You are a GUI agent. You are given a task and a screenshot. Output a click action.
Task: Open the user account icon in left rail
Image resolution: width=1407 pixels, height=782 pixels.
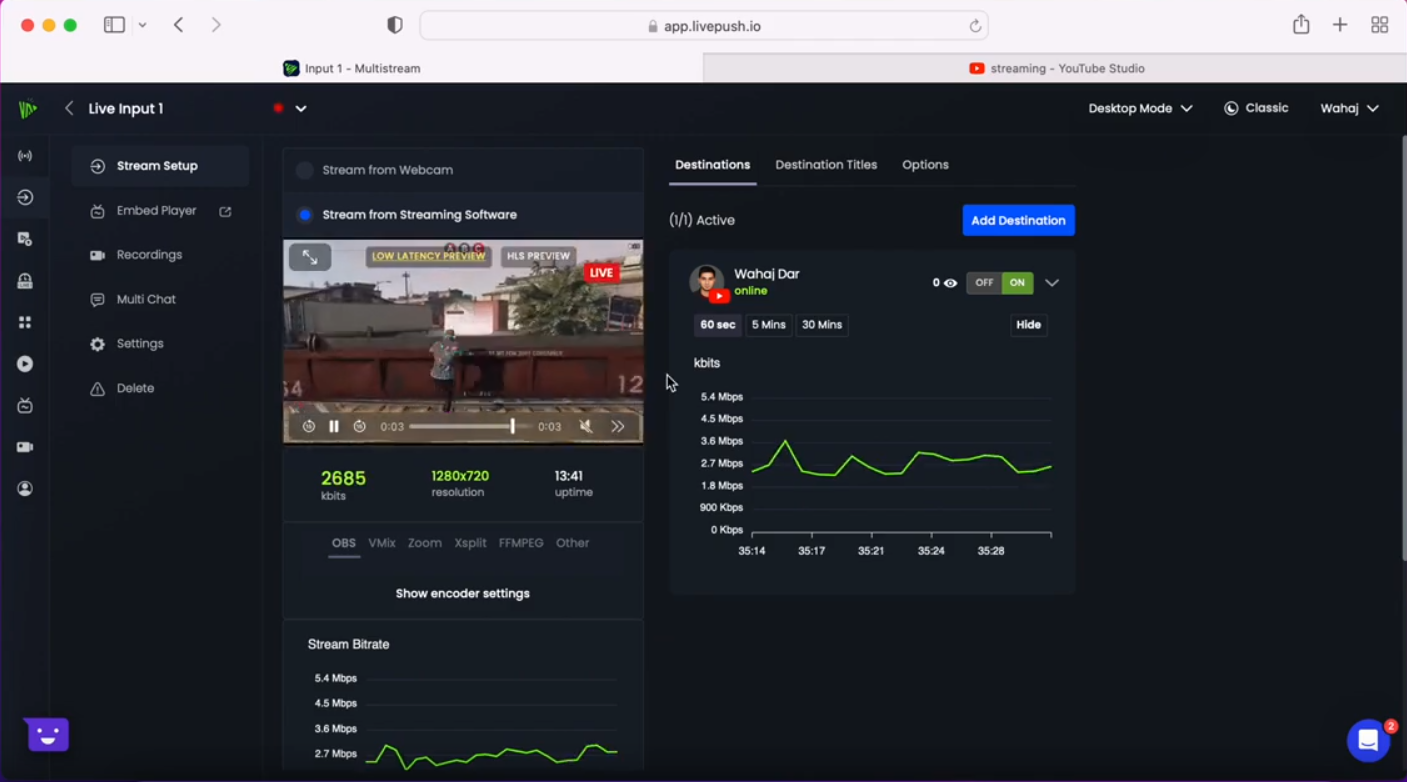[25, 489]
